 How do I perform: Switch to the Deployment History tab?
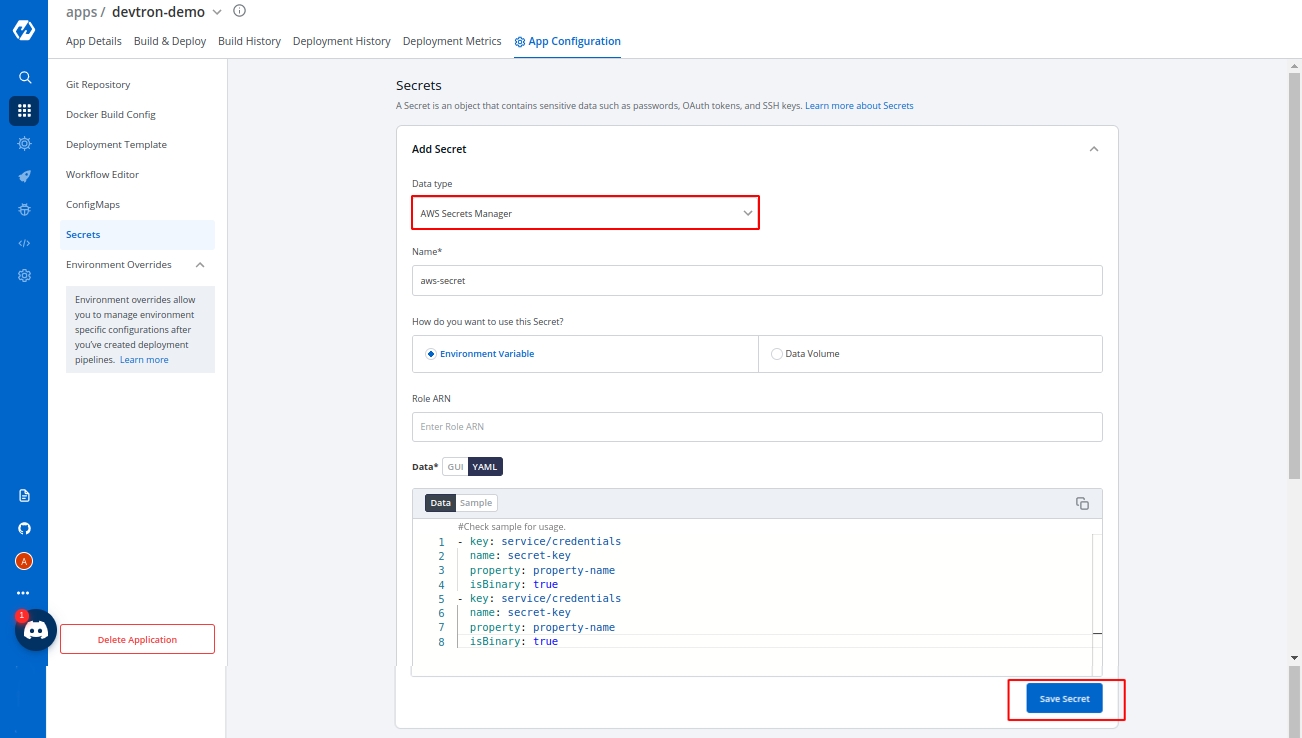click(x=341, y=41)
